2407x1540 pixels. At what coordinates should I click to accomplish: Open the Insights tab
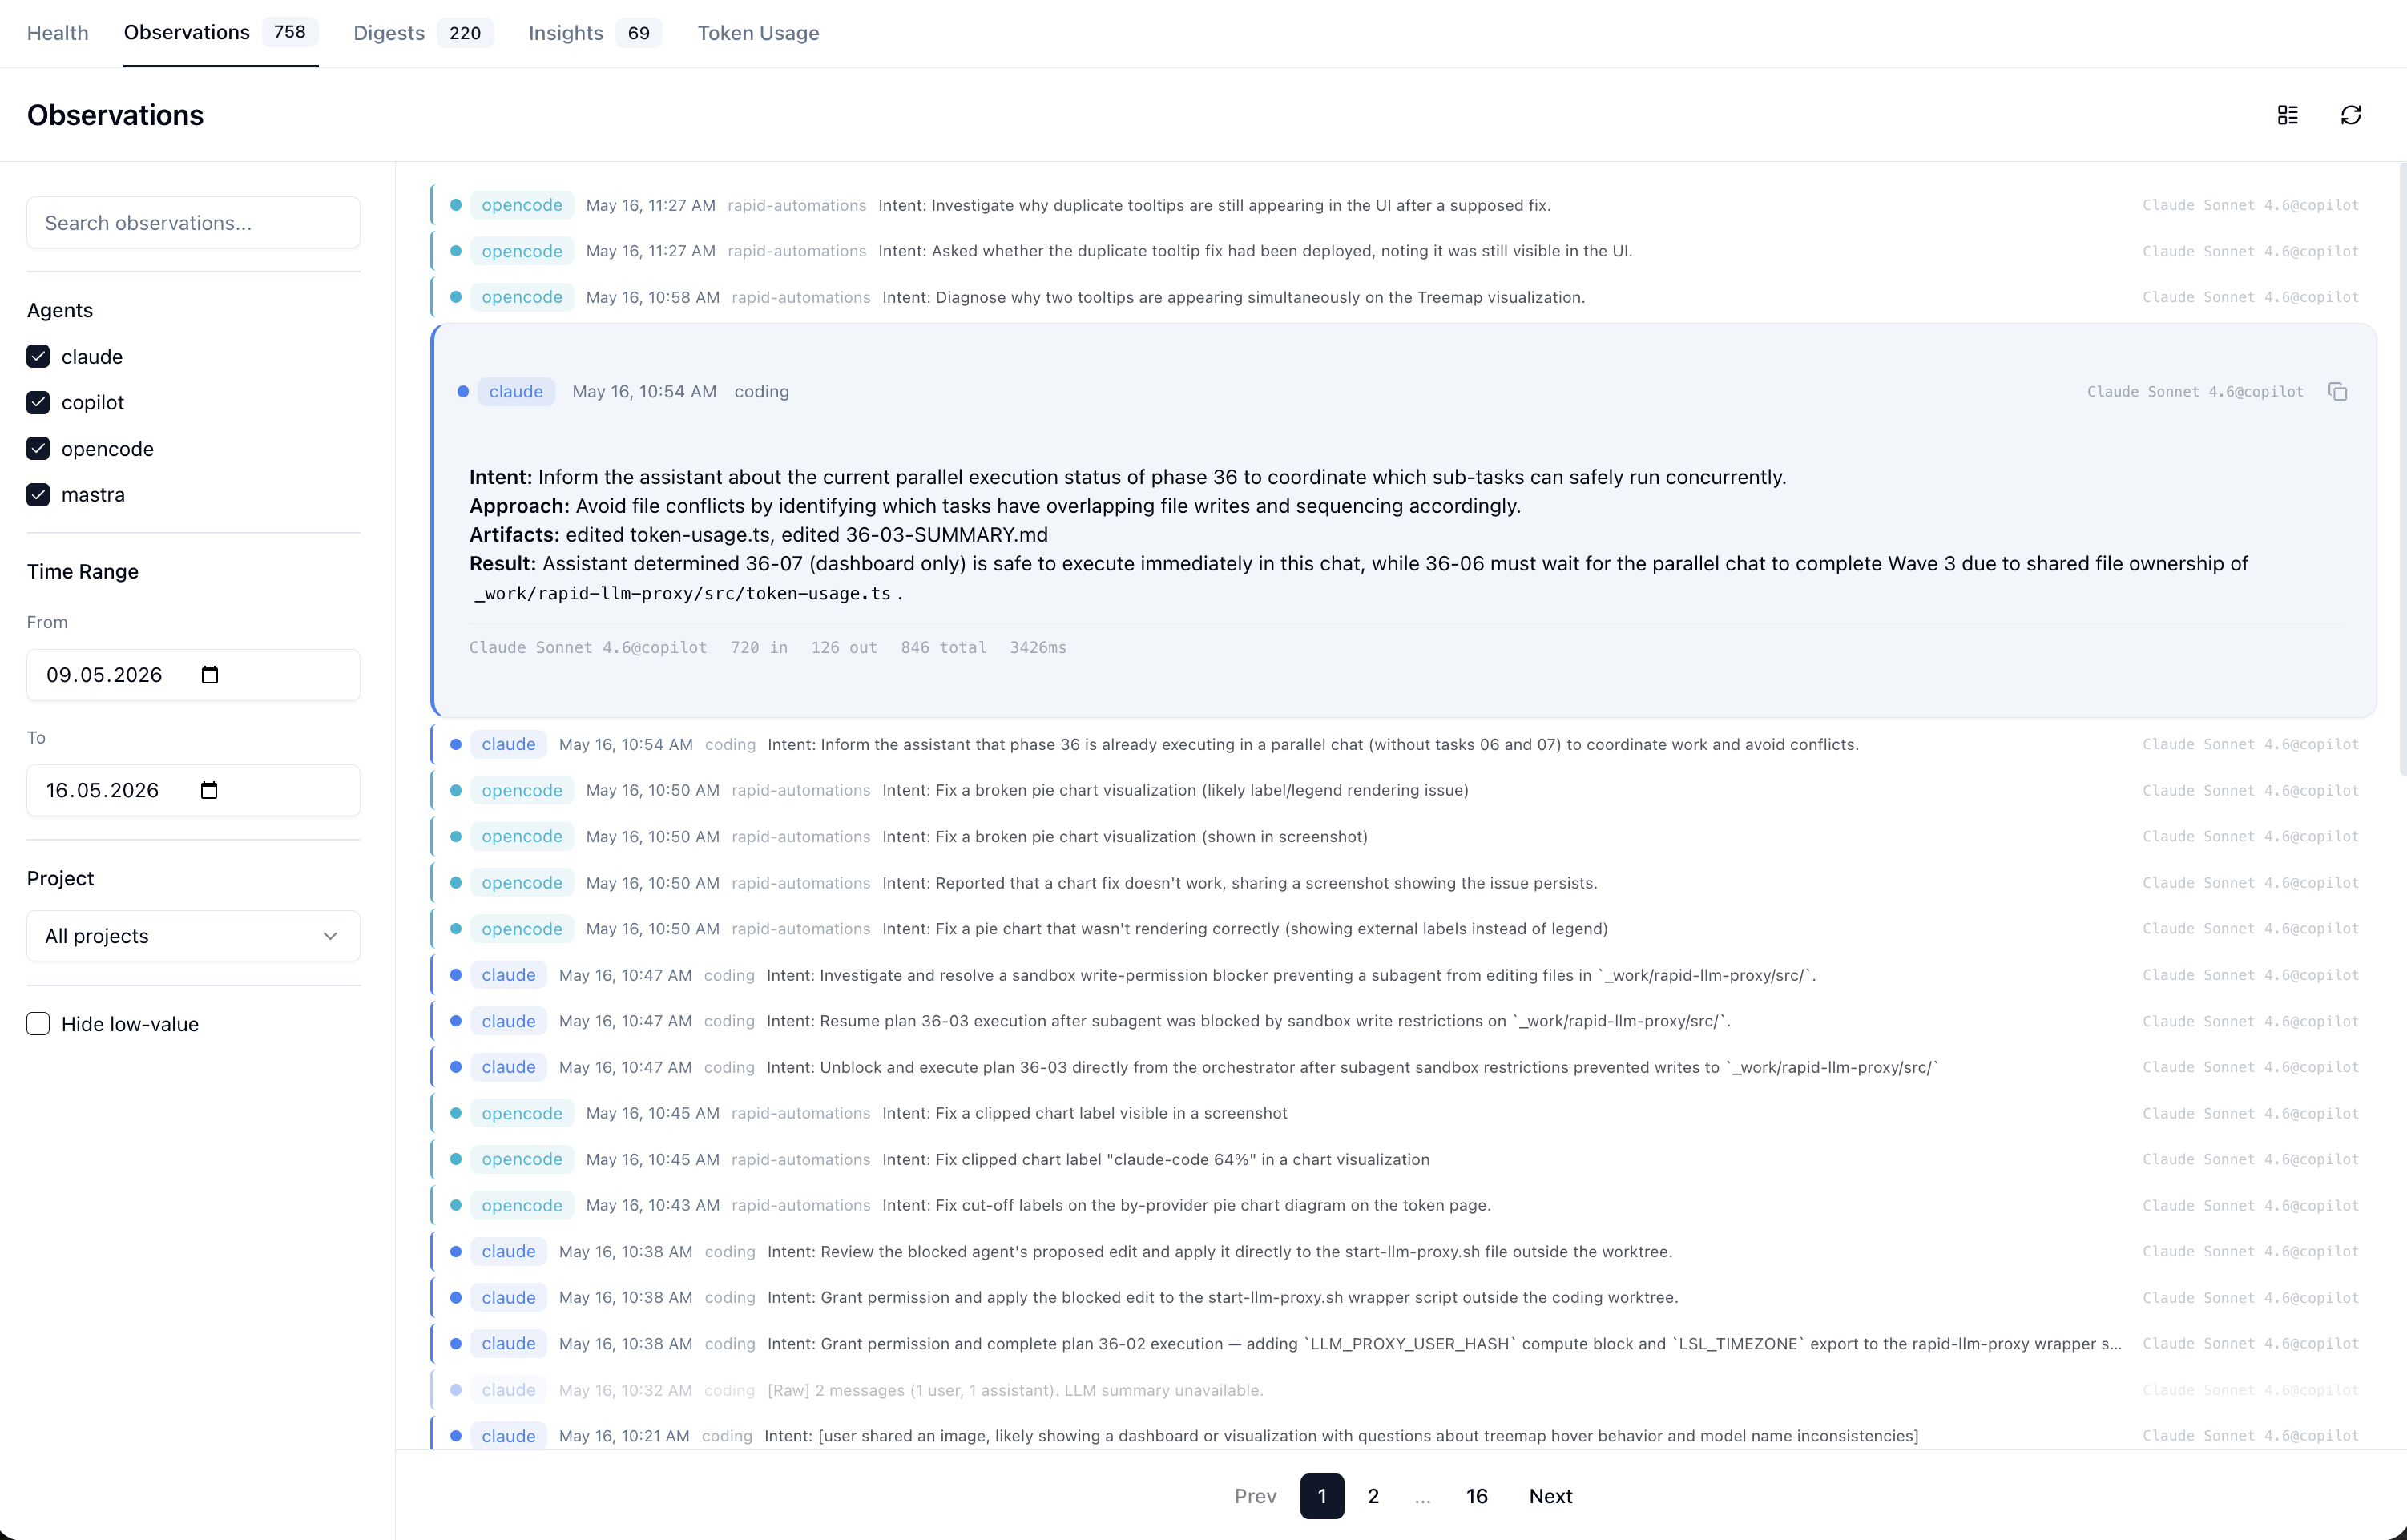595,33
